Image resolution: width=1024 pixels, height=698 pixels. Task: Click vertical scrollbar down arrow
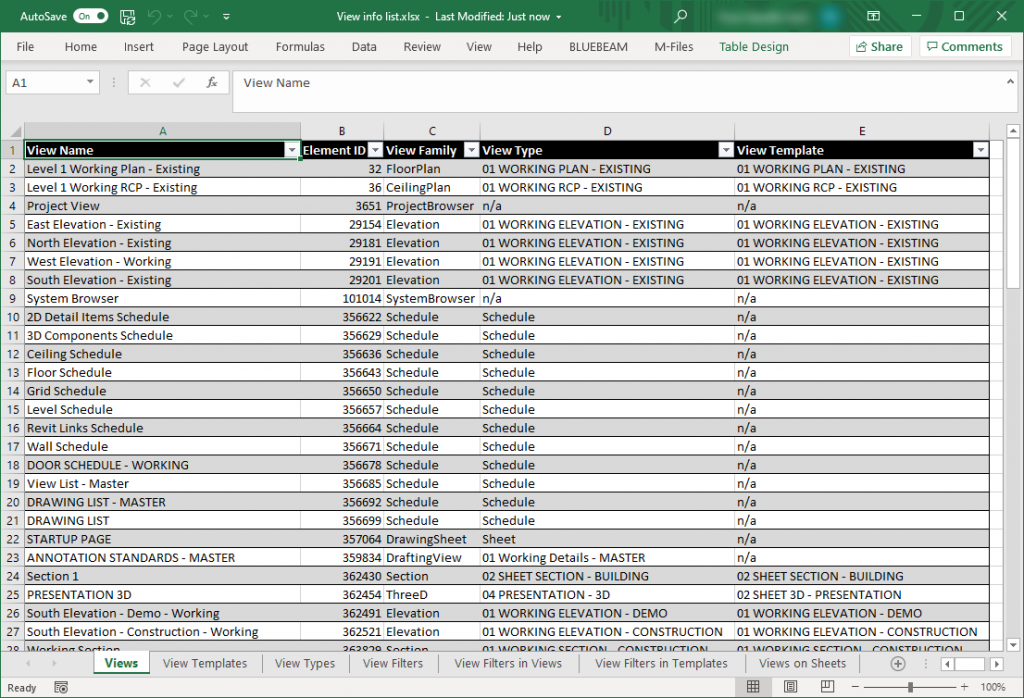(1013, 644)
